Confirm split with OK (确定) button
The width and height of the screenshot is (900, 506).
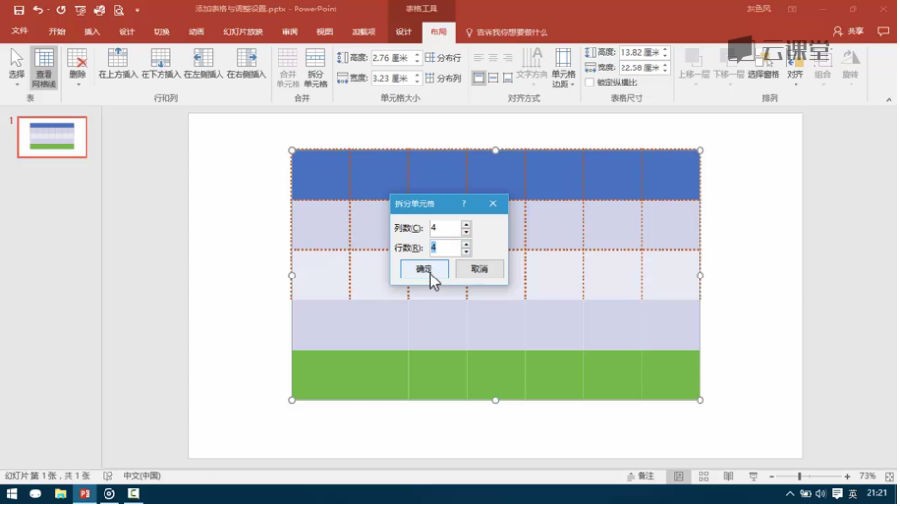pos(424,269)
